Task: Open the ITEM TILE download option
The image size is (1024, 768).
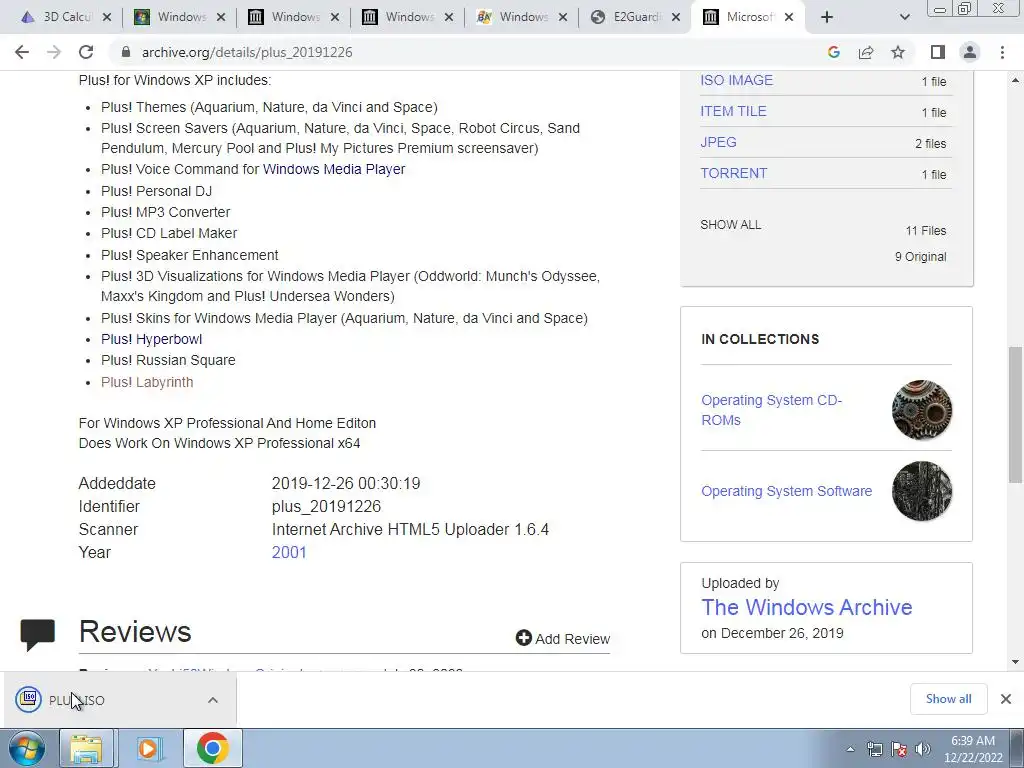Action: click(x=733, y=111)
